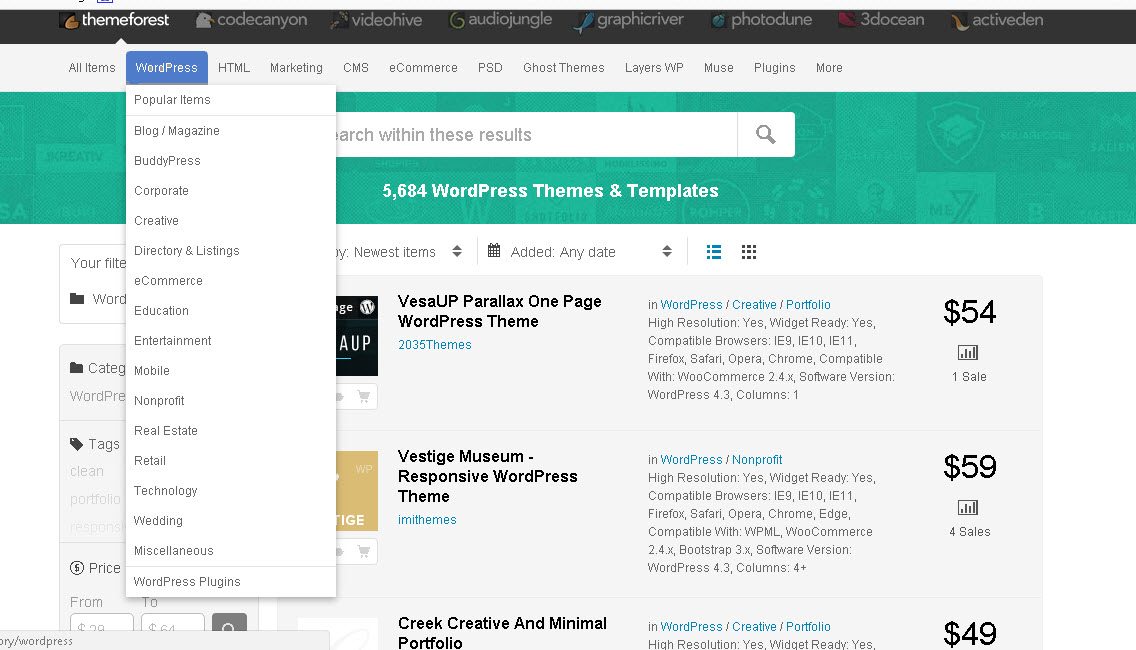Viewport: 1136px width, 650px height.
Task: Open the Muse navigation tab
Action: [x=719, y=67]
